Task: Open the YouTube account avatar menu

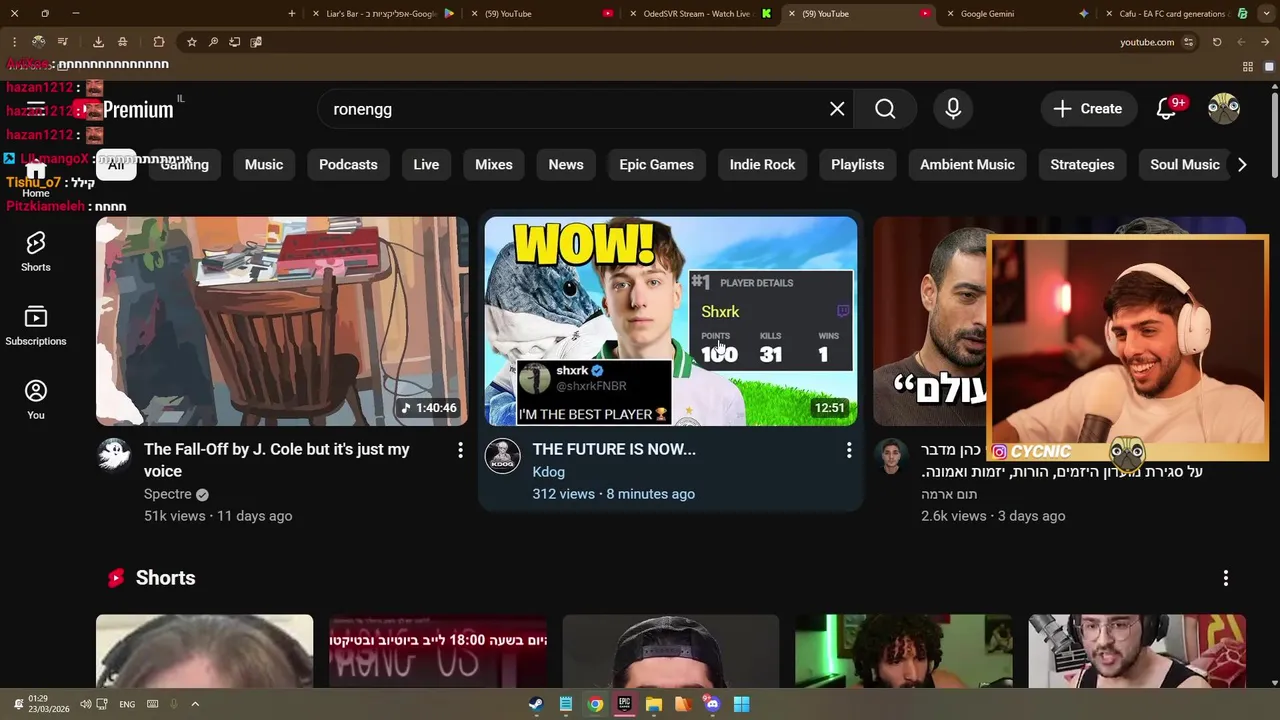Action: click(x=1224, y=109)
